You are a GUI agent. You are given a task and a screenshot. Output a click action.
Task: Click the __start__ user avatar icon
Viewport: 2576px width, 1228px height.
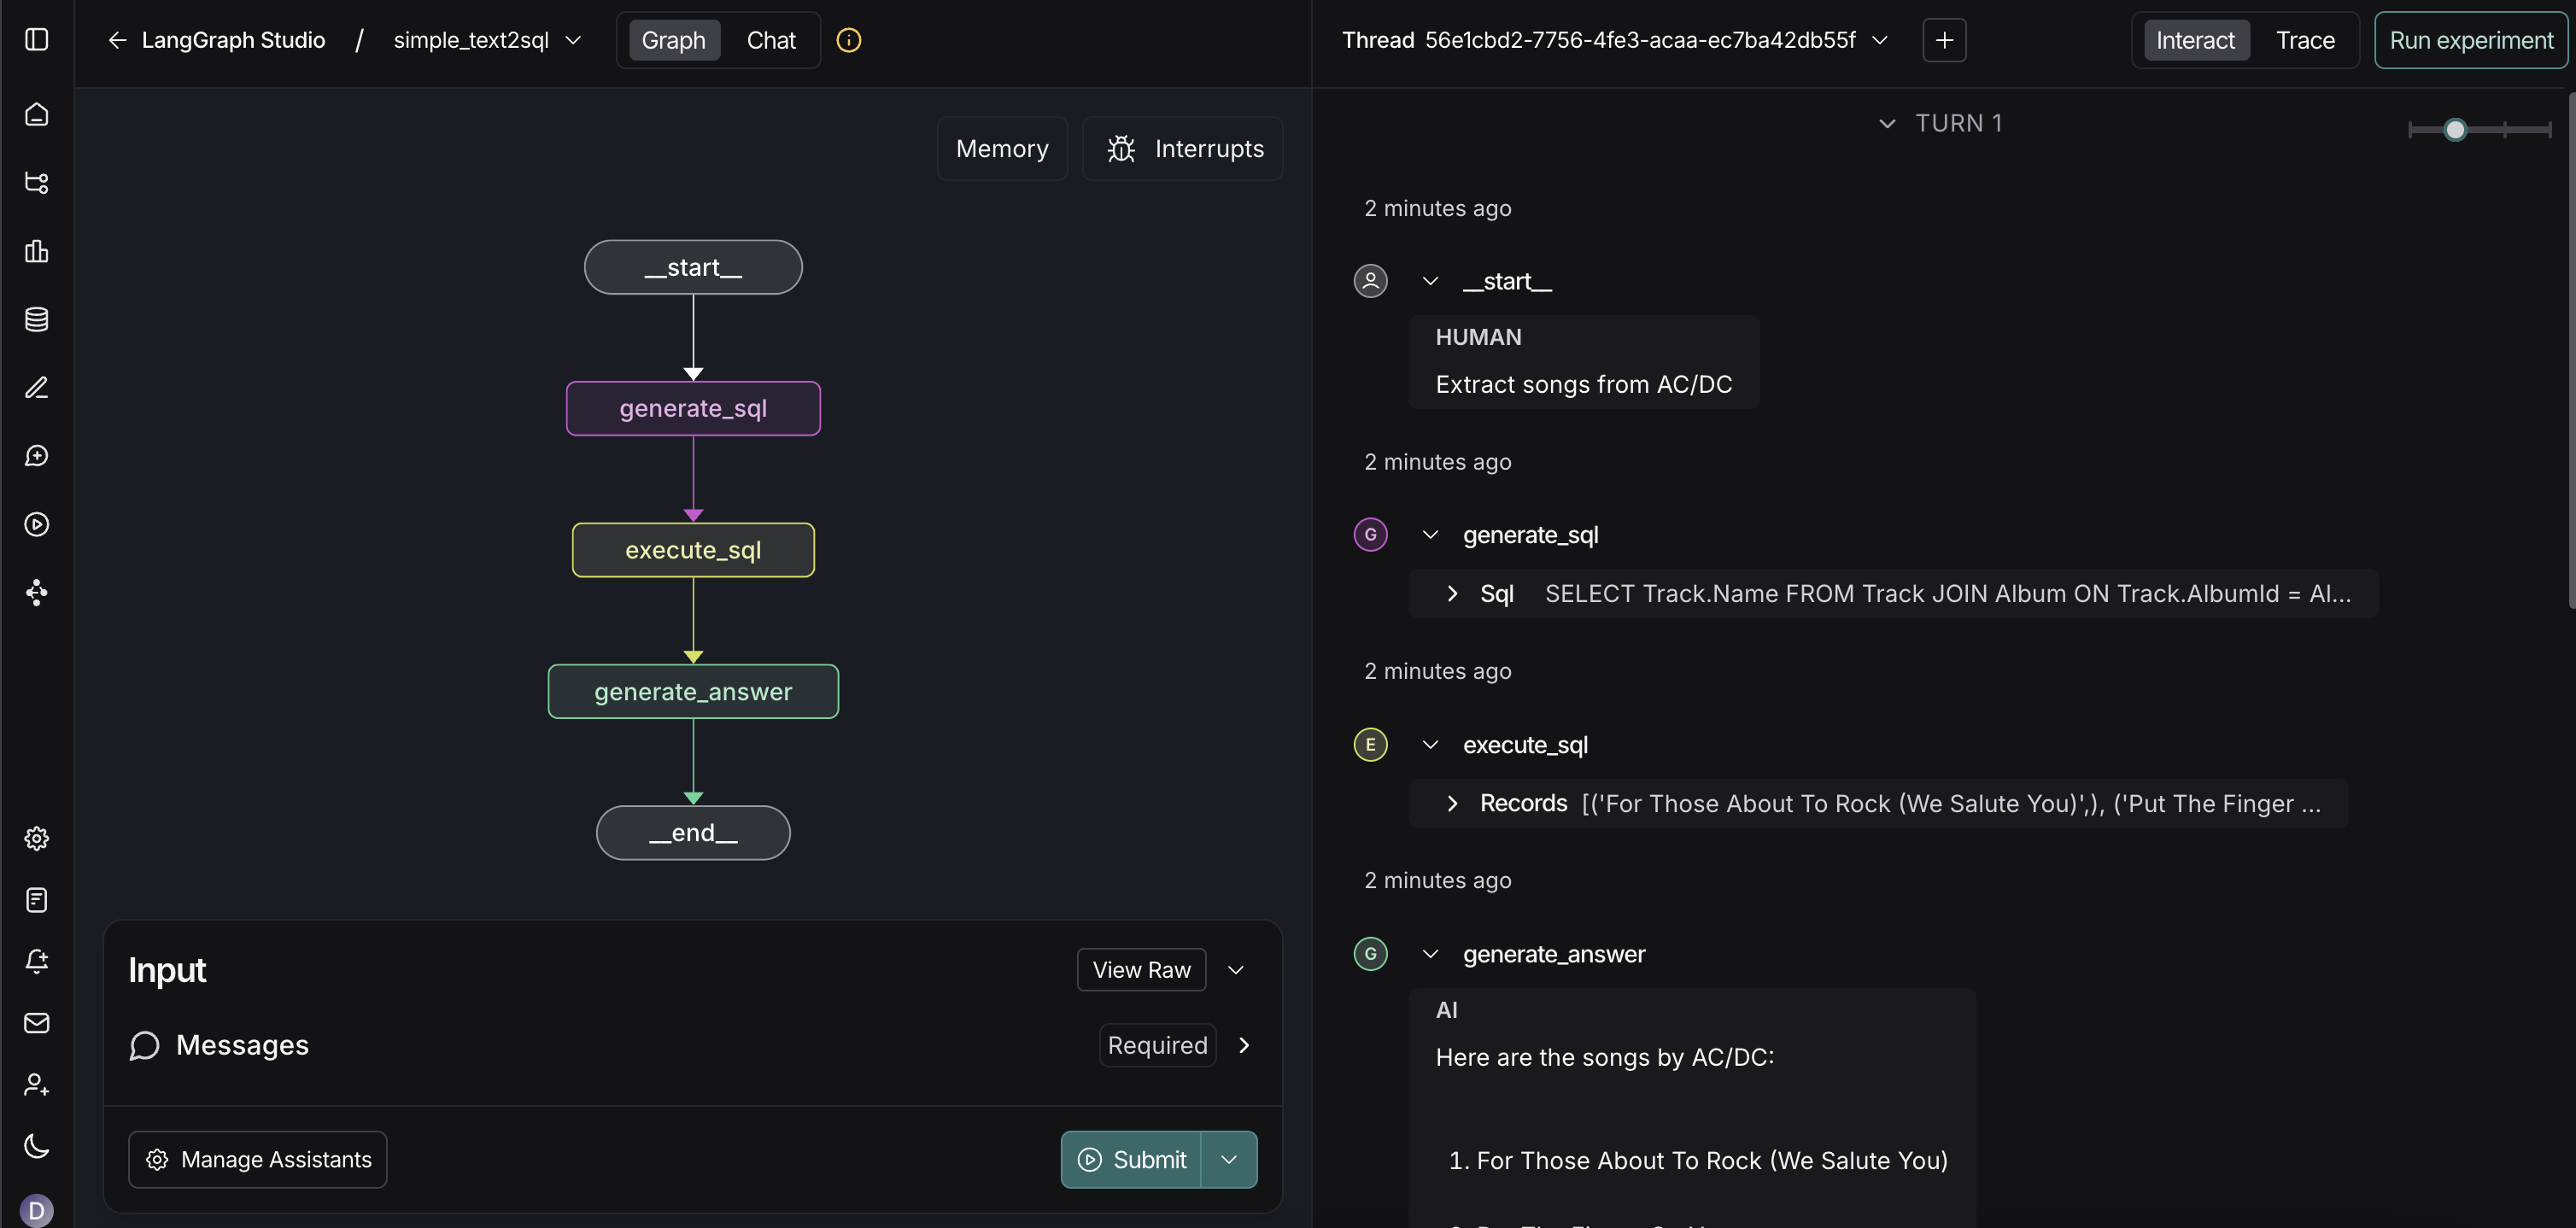(1370, 281)
